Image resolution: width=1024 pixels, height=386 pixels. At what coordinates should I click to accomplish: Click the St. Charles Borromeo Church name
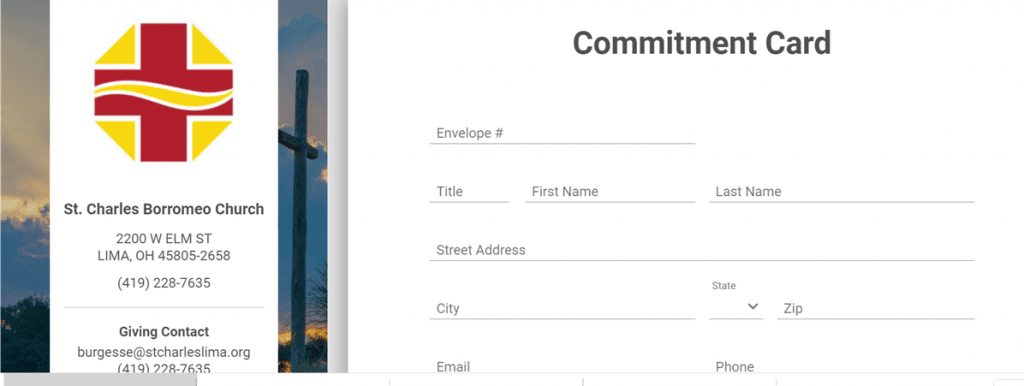pyautogui.click(x=164, y=209)
